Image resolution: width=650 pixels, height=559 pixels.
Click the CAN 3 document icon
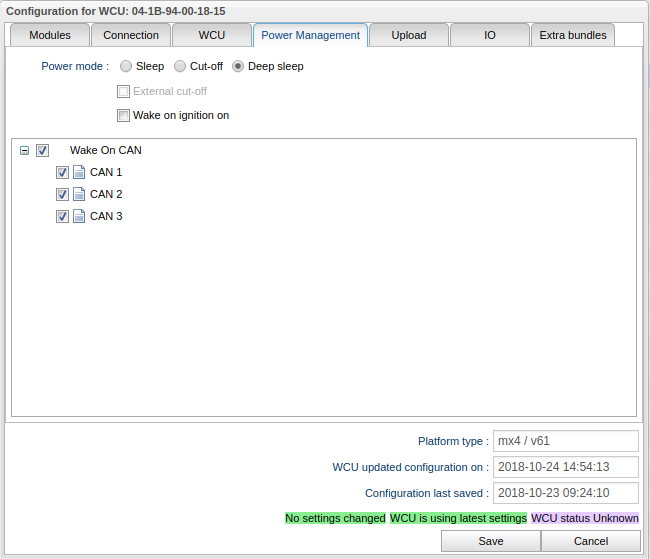[x=79, y=216]
